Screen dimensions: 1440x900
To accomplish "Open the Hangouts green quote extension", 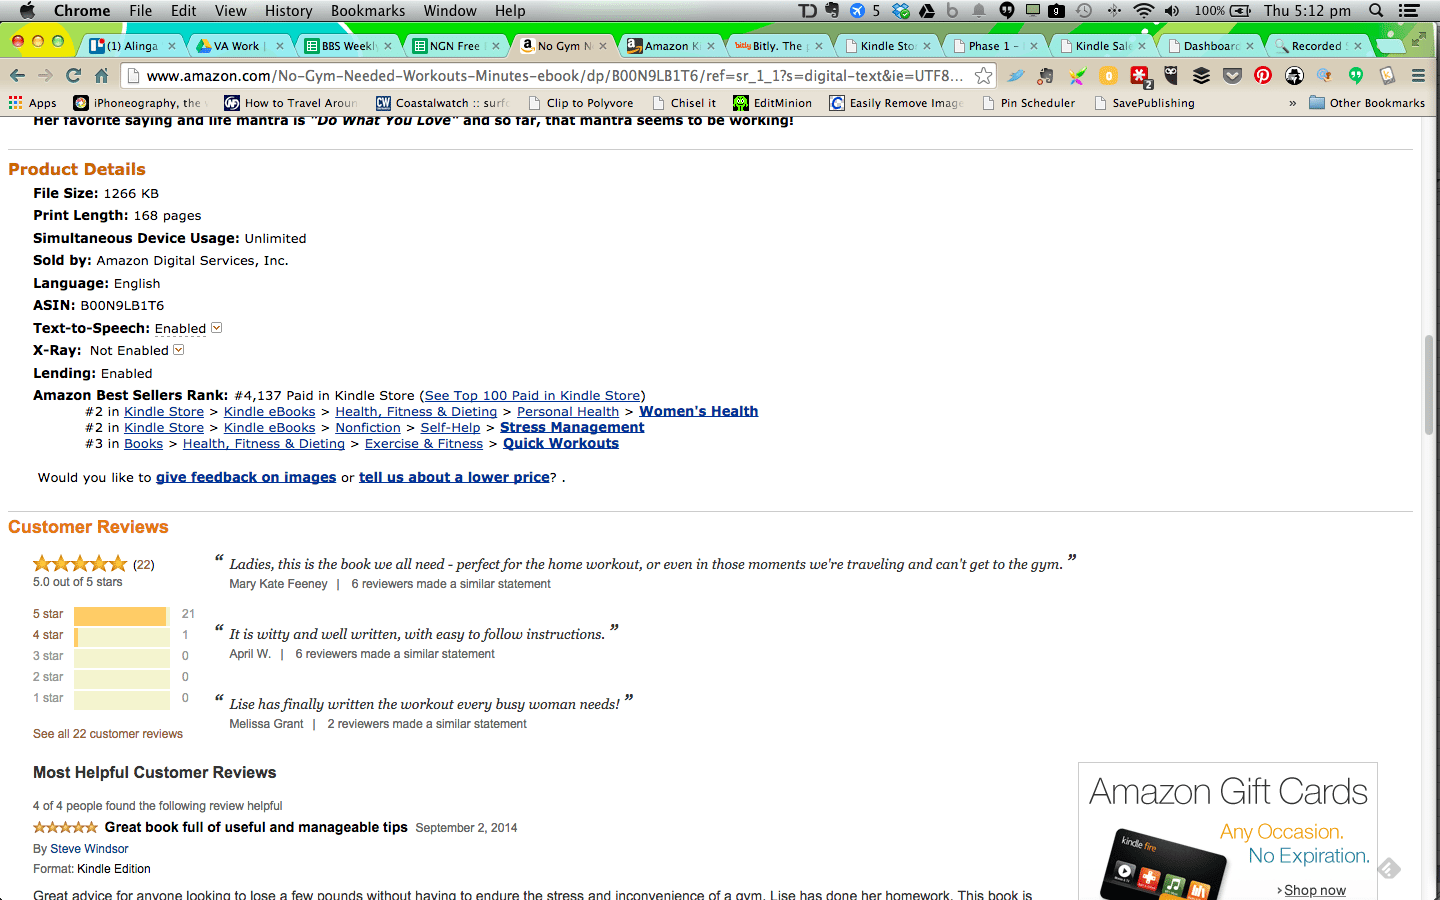I will pos(1356,76).
